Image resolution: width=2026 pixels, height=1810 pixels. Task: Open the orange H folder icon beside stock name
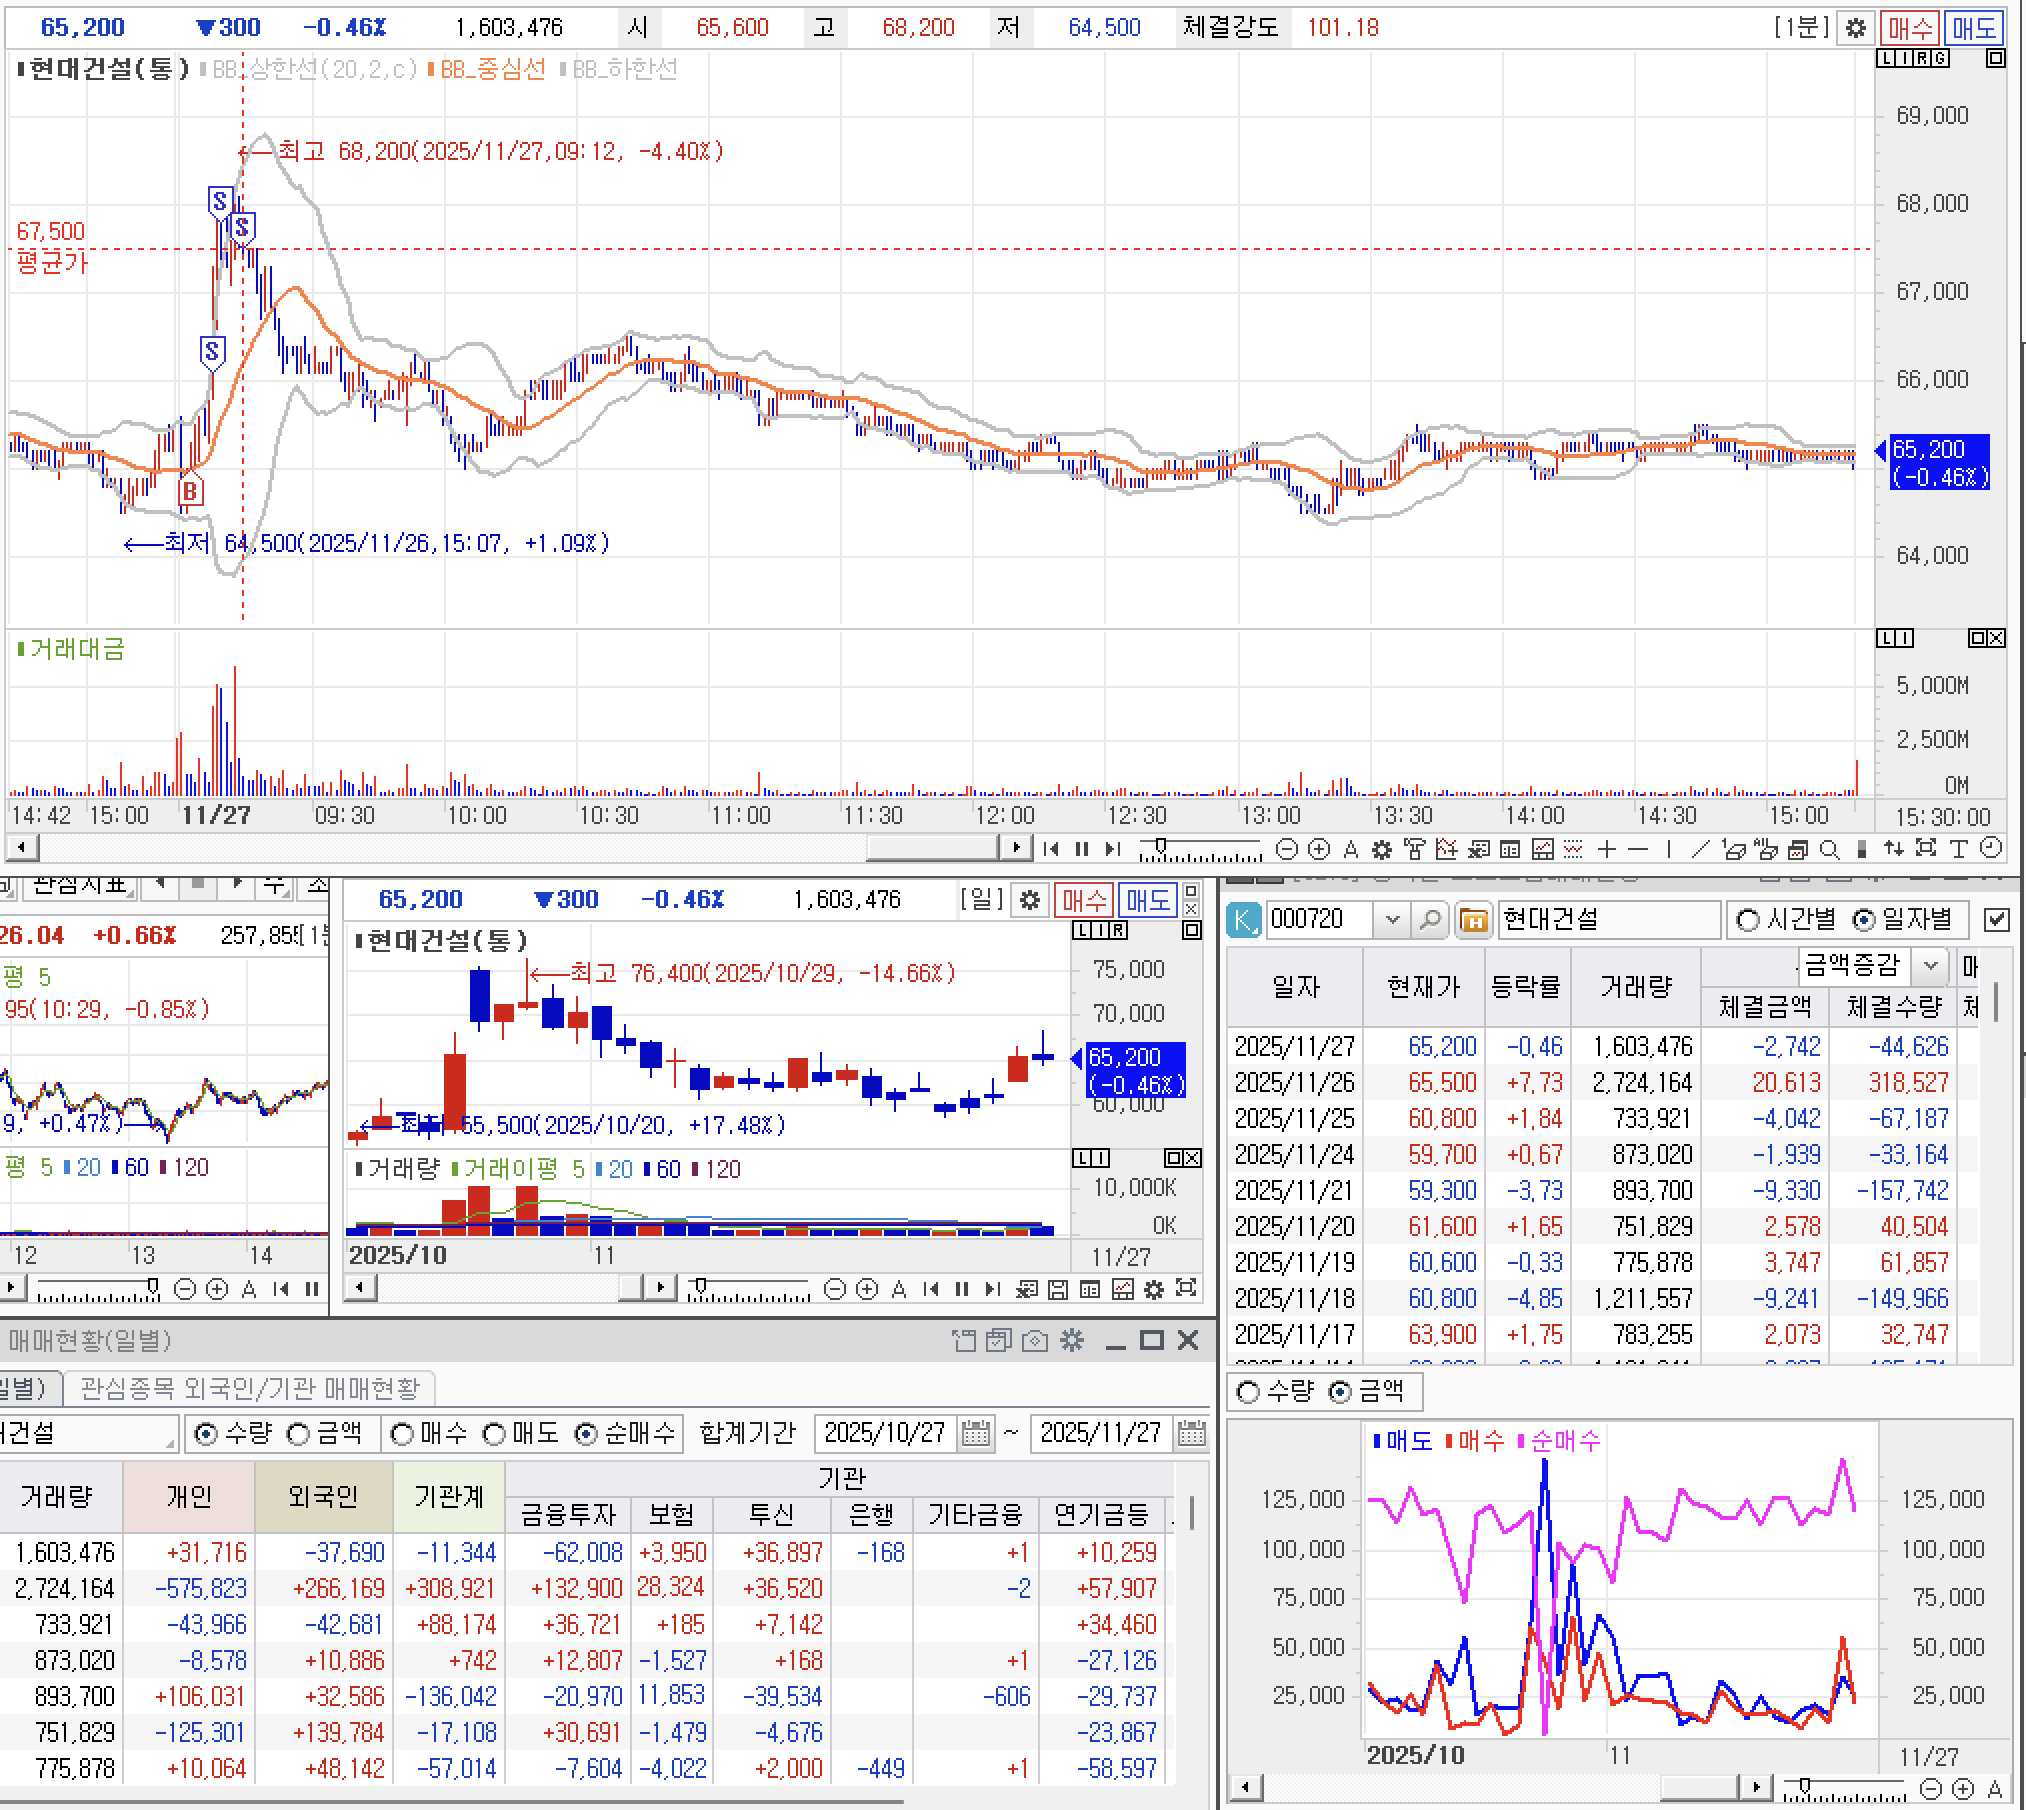[x=1473, y=919]
